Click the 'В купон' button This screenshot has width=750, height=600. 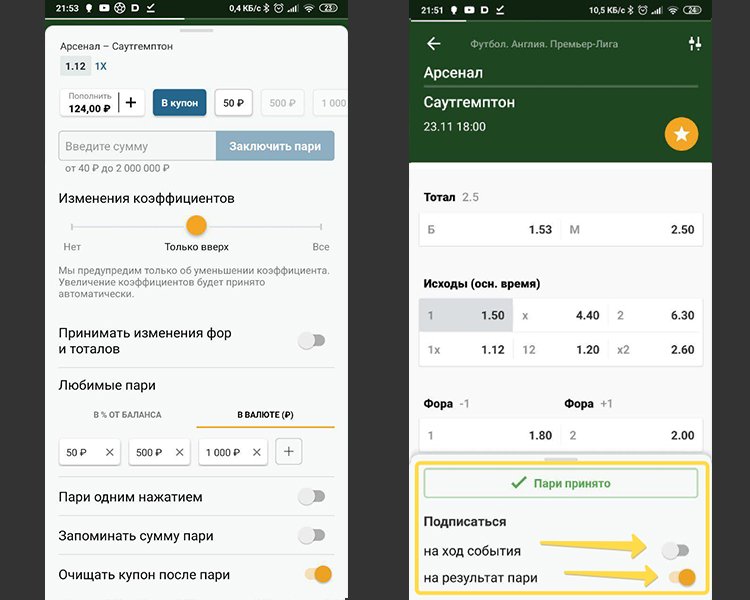179,103
